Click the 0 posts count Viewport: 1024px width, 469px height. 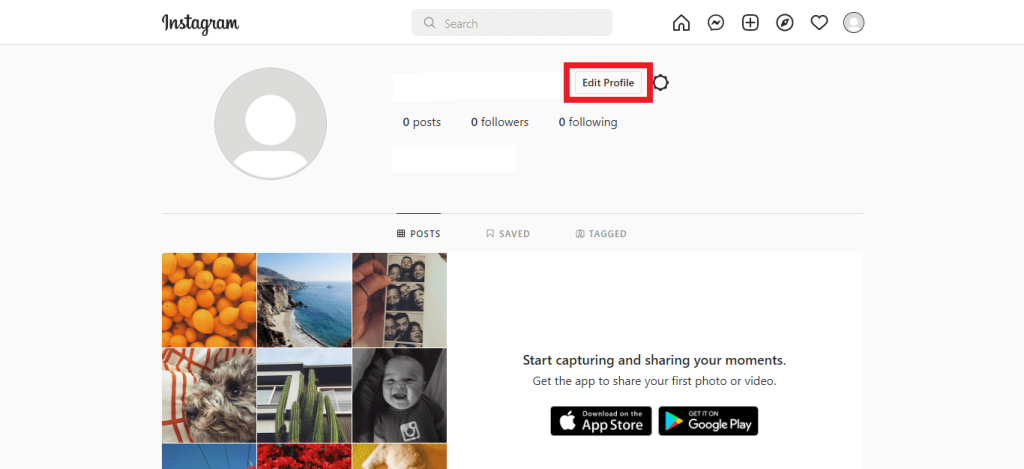coord(422,122)
